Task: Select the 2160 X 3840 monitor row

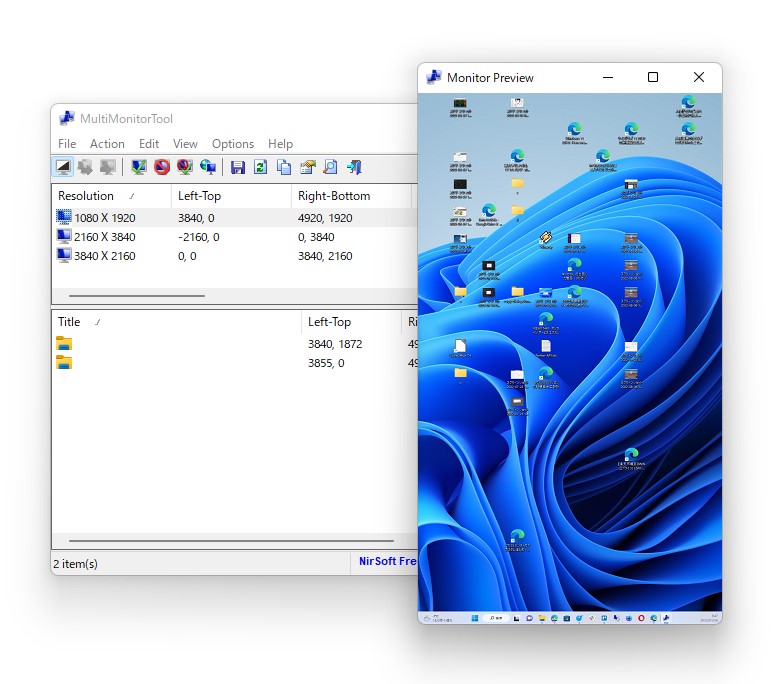Action: pos(234,237)
